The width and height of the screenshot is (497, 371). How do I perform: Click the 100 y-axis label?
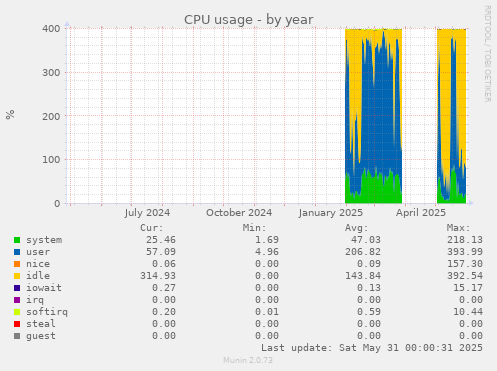click(x=51, y=160)
